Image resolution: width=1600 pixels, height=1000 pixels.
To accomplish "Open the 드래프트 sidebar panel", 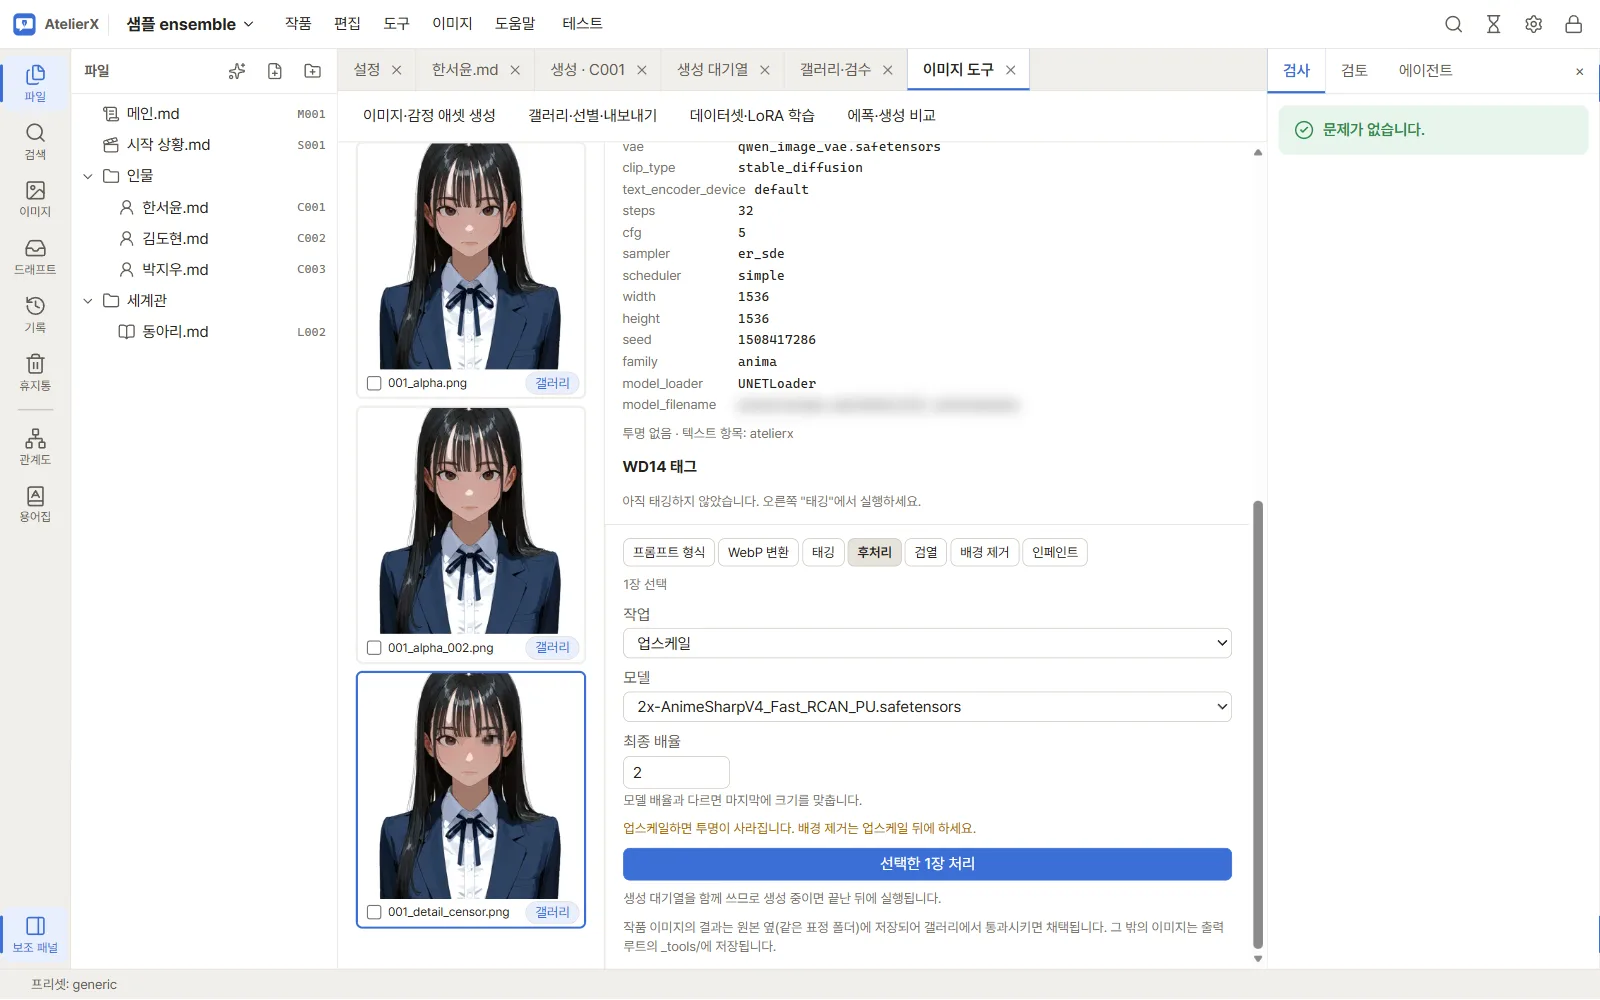I will (35, 256).
